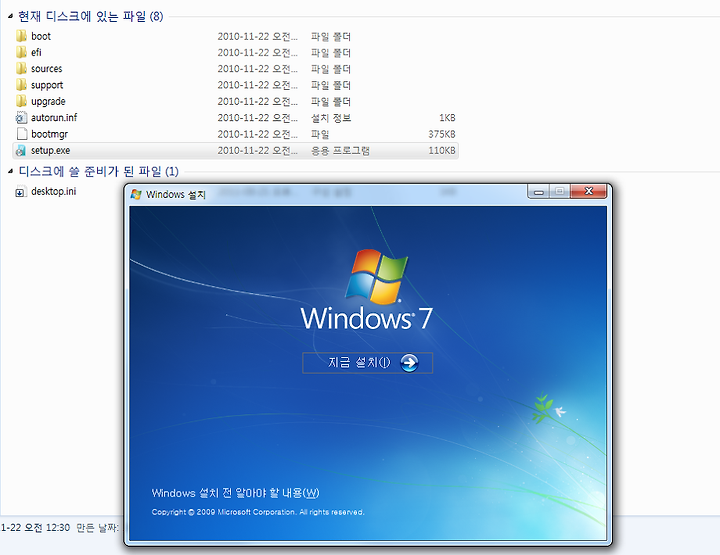Select the sources folder name
Image resolution: width=720 pixels, height=555 pixels.
point(46,69)
